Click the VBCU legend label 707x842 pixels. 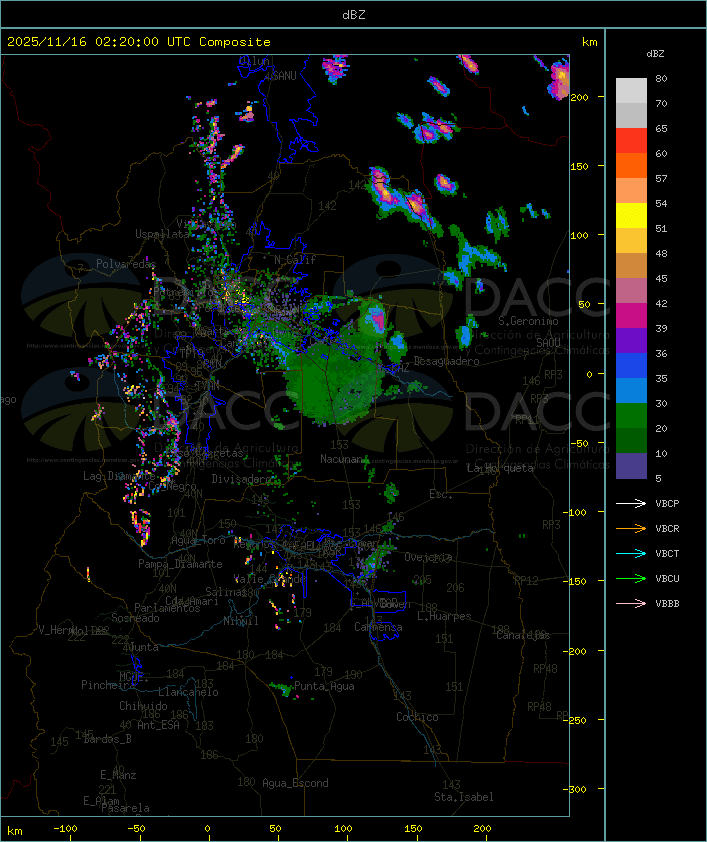click(x=667, y=578)
